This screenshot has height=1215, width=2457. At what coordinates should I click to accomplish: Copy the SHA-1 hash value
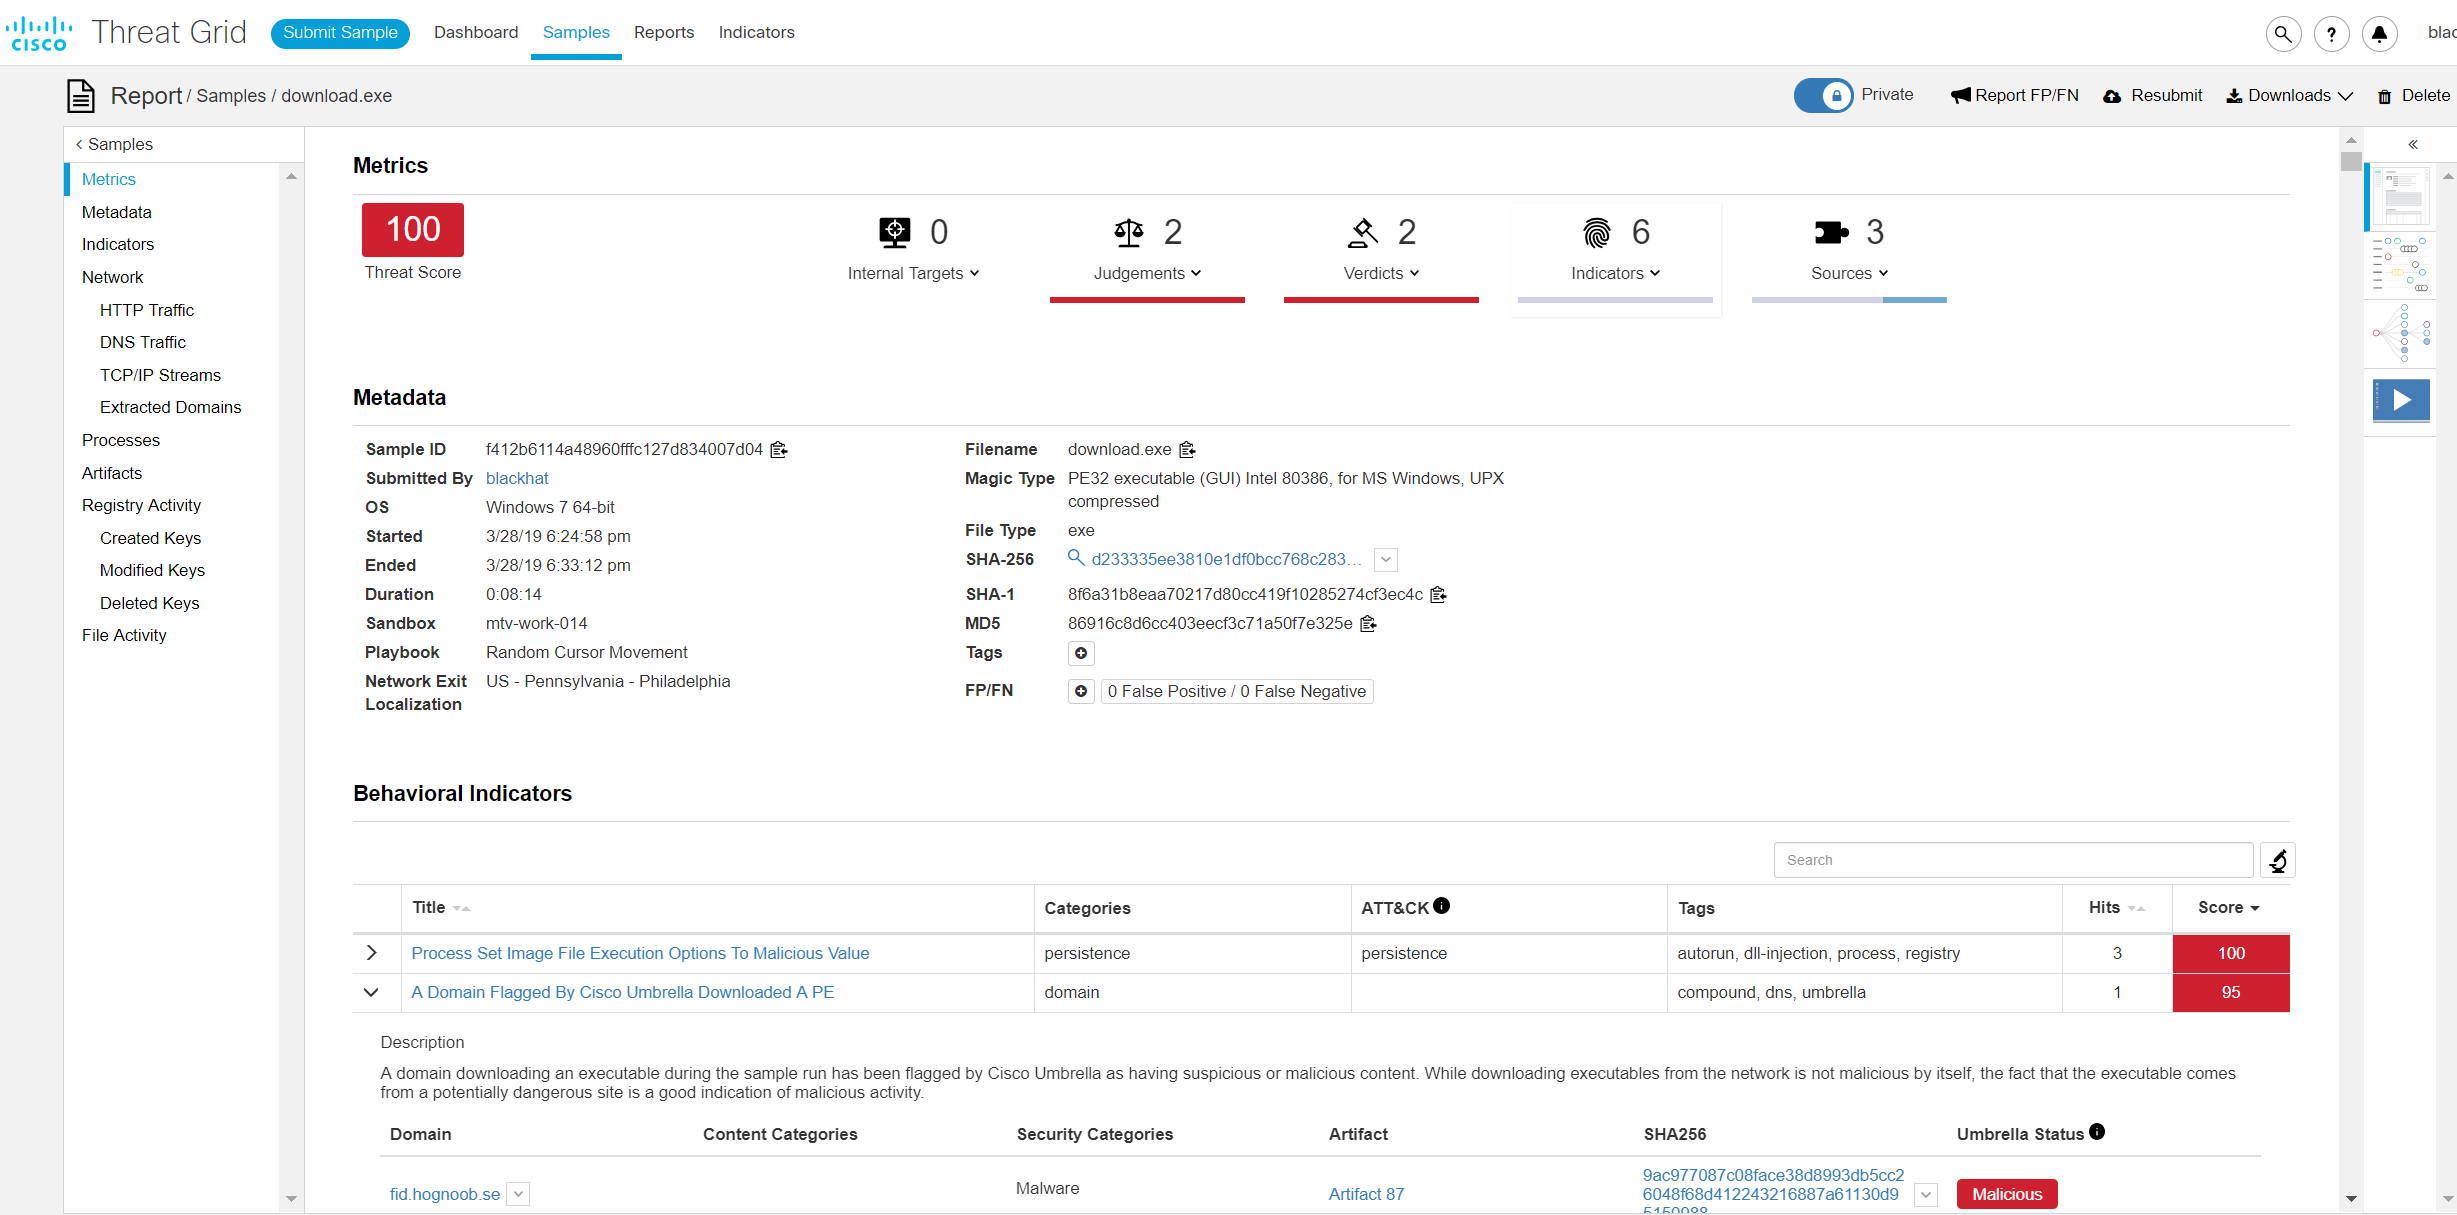1438,595
